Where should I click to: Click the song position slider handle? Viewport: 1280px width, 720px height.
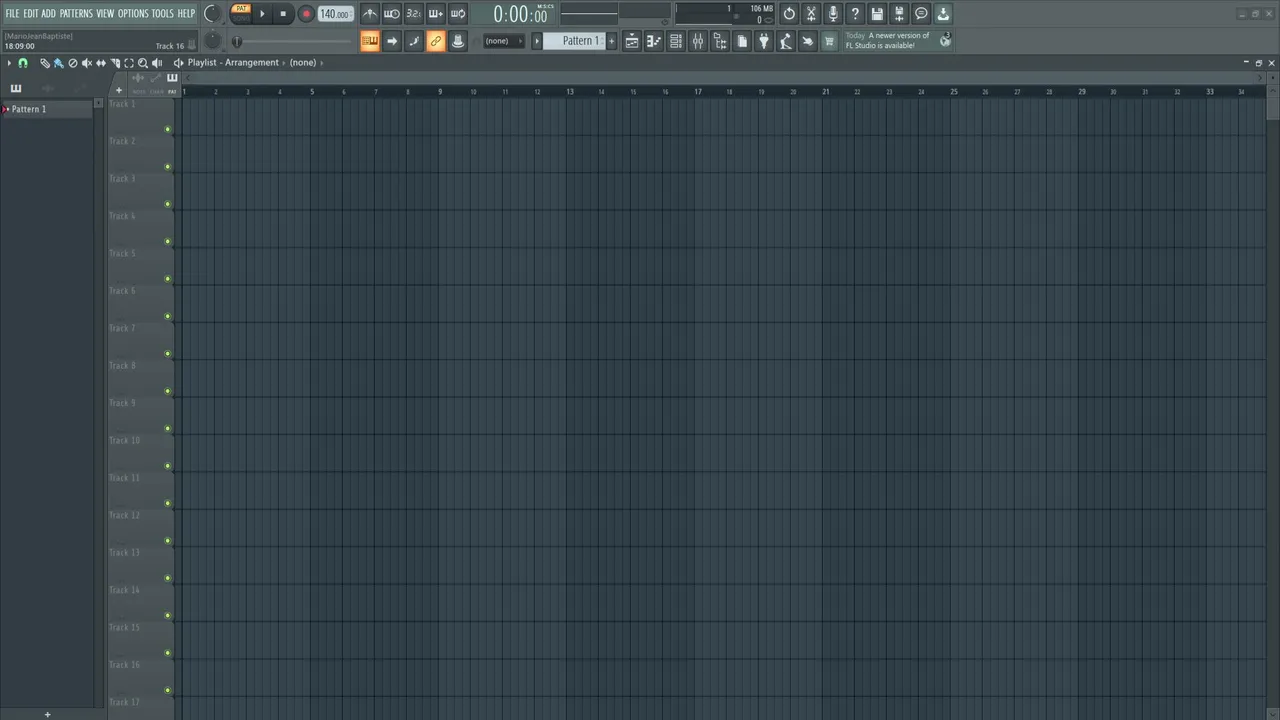point(237,41)
